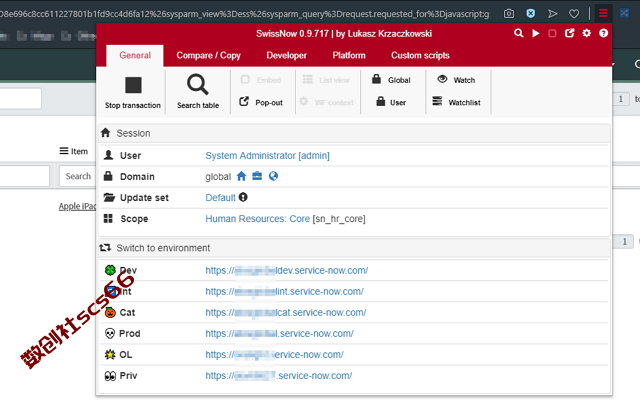
Task: Toggle the Watch eye option
Action: pyautogui.click(x=456, y=80)
